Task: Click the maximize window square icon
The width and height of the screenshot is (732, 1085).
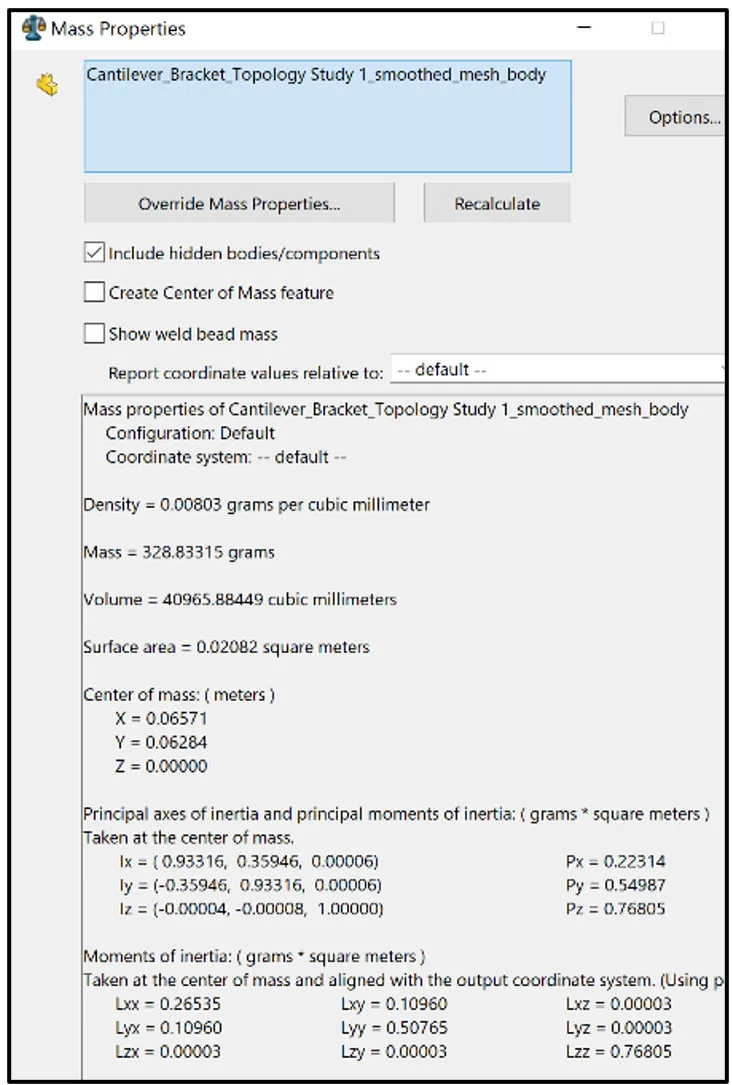Action: coord(657,29)
